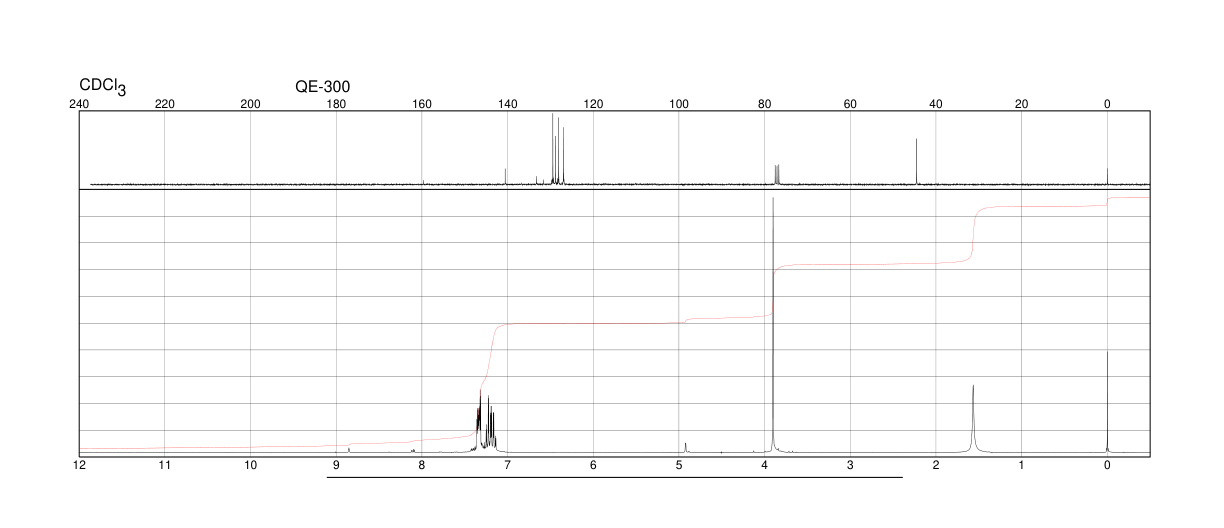The image size is (1224, 528).
Task: Click the 1 ppm proton axis label
Action: coord(1021,465)
